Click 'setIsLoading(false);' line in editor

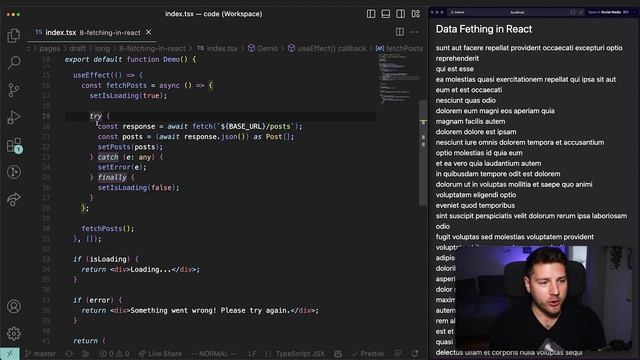click(138, 187)
